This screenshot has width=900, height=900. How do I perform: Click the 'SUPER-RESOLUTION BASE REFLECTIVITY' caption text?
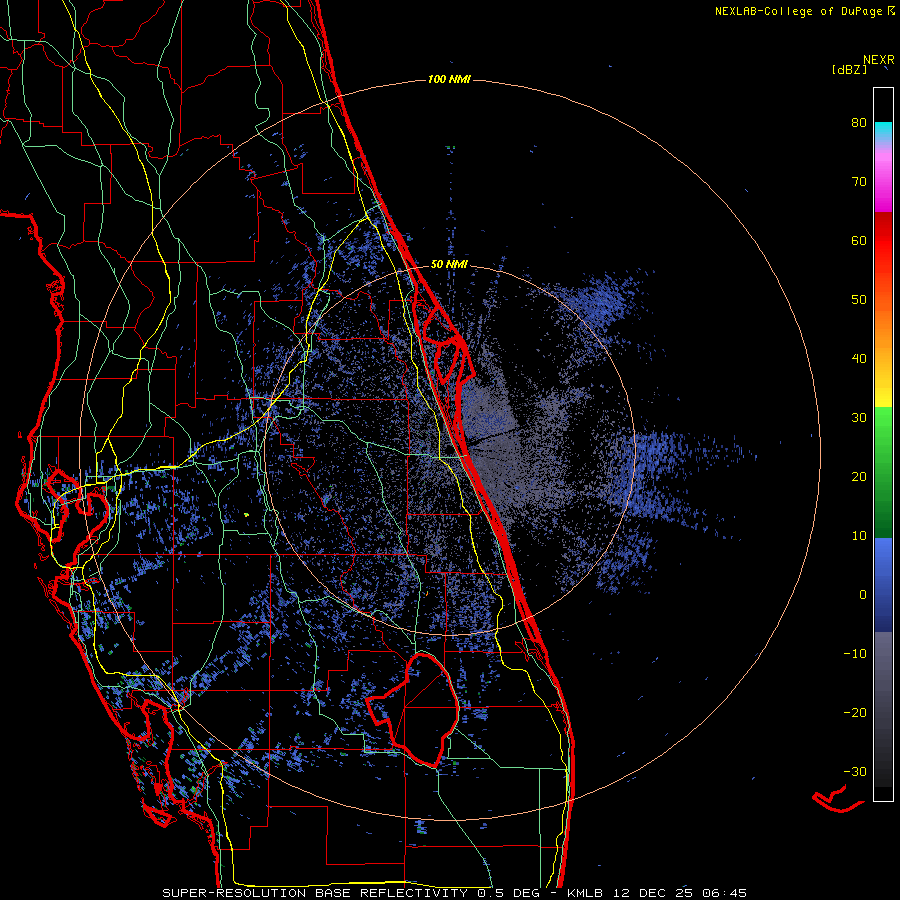315,893
